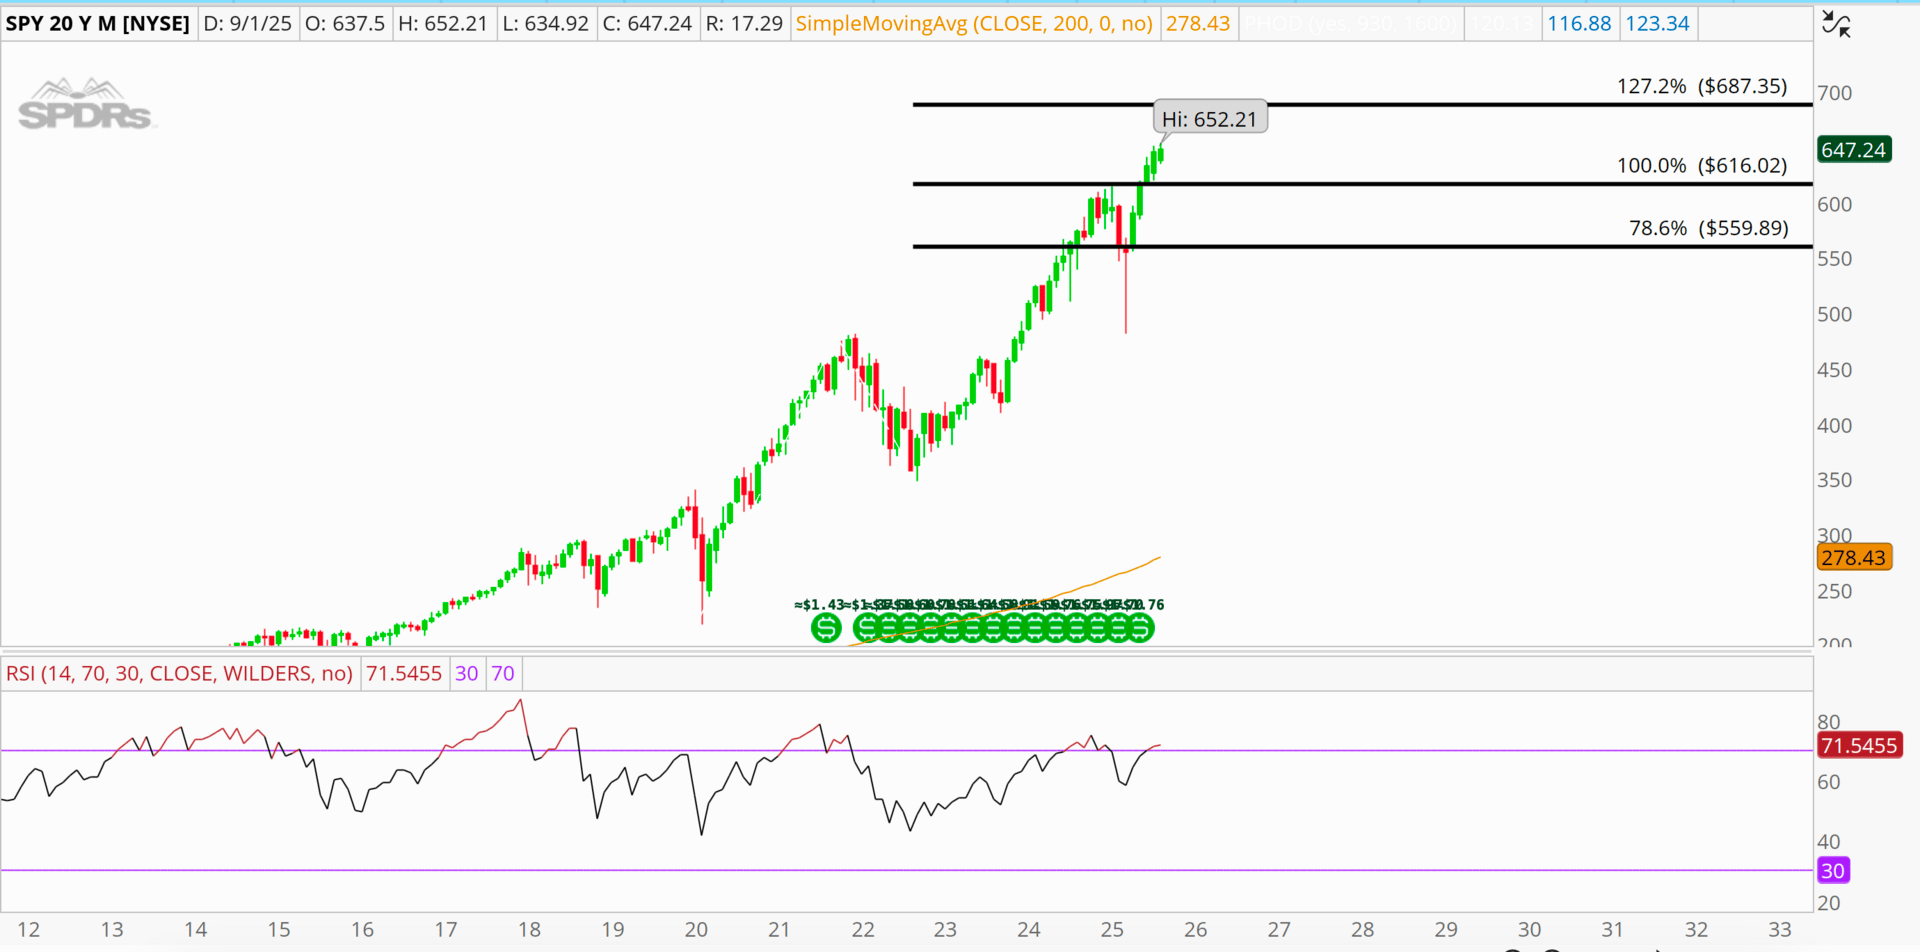
Task: Click the green 647.24 price axis tag
Action: pyautogui.click(x=1854, y=149)
